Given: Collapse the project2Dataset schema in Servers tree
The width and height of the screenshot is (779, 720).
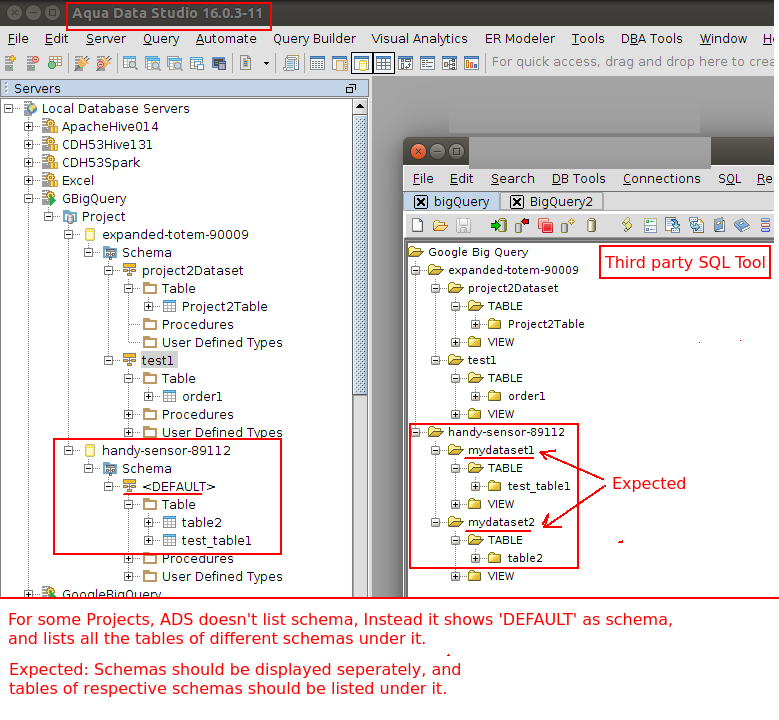Looking at the screenshot, I should tap(108, 270).
